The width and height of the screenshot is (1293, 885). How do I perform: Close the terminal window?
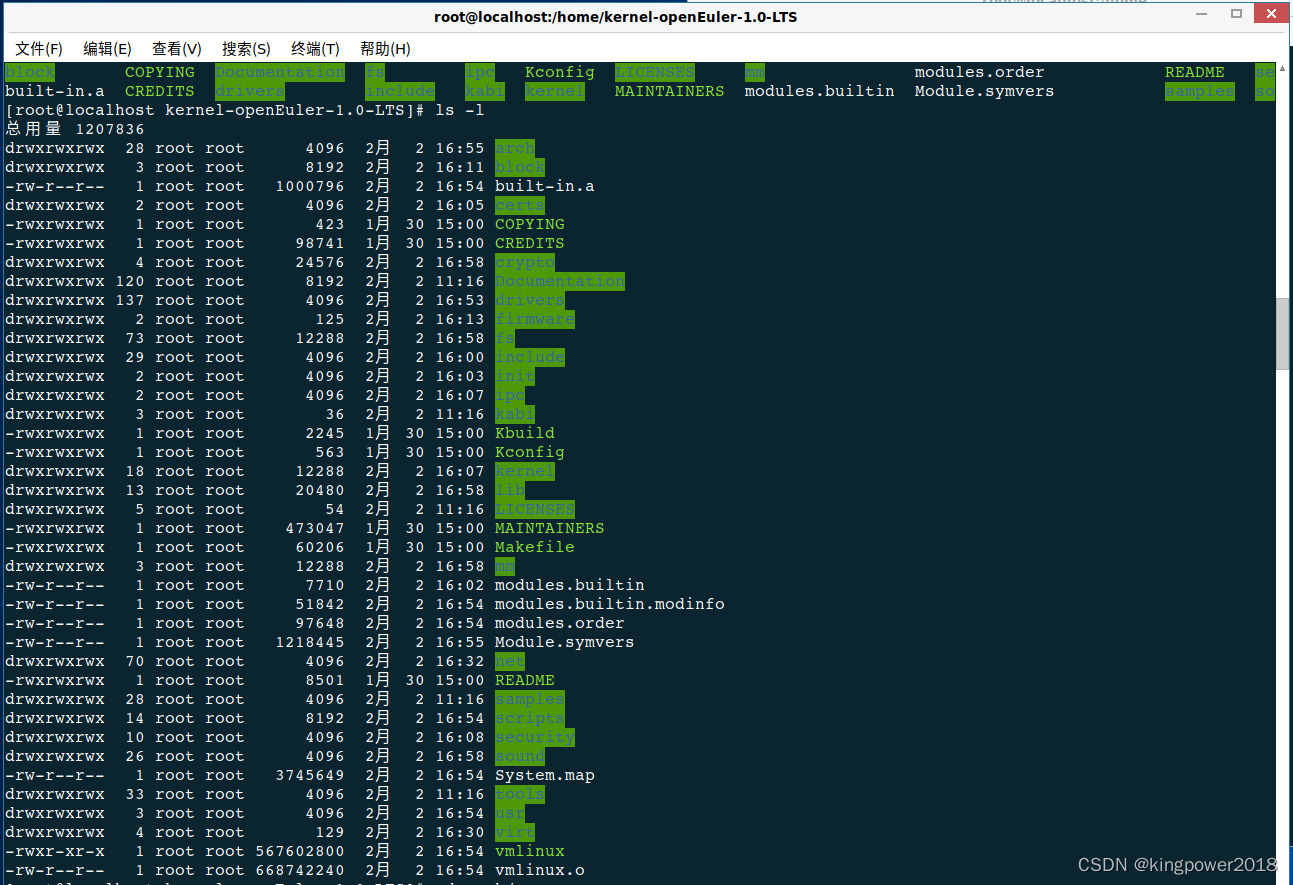pos(1269,14)
